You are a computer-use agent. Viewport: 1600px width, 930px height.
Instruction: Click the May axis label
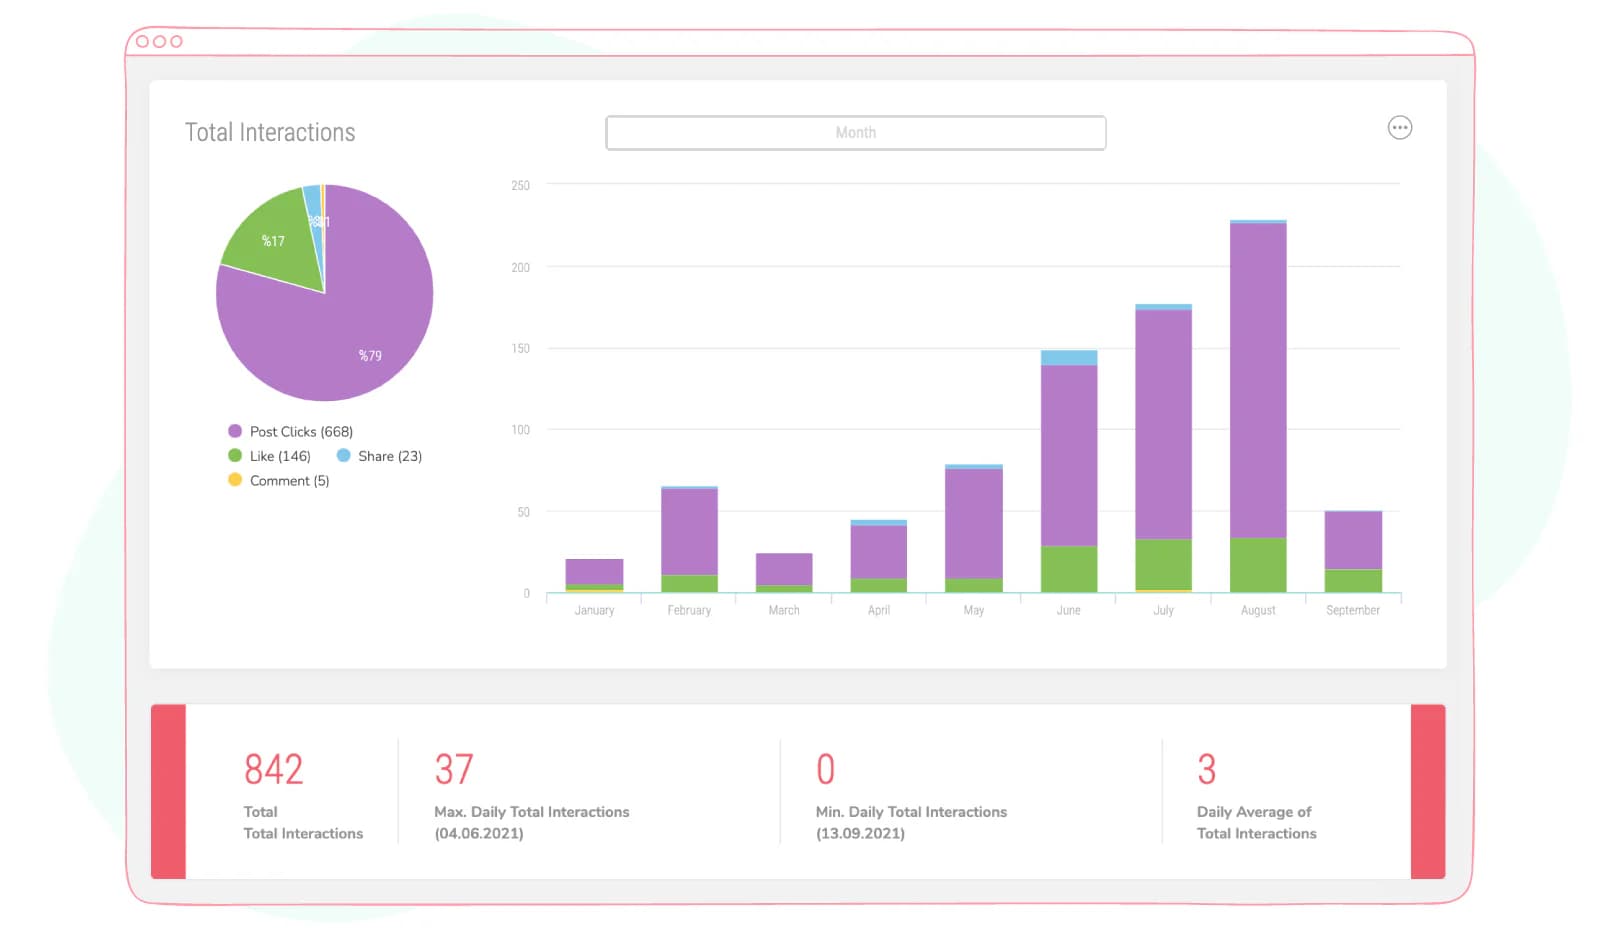974,610
